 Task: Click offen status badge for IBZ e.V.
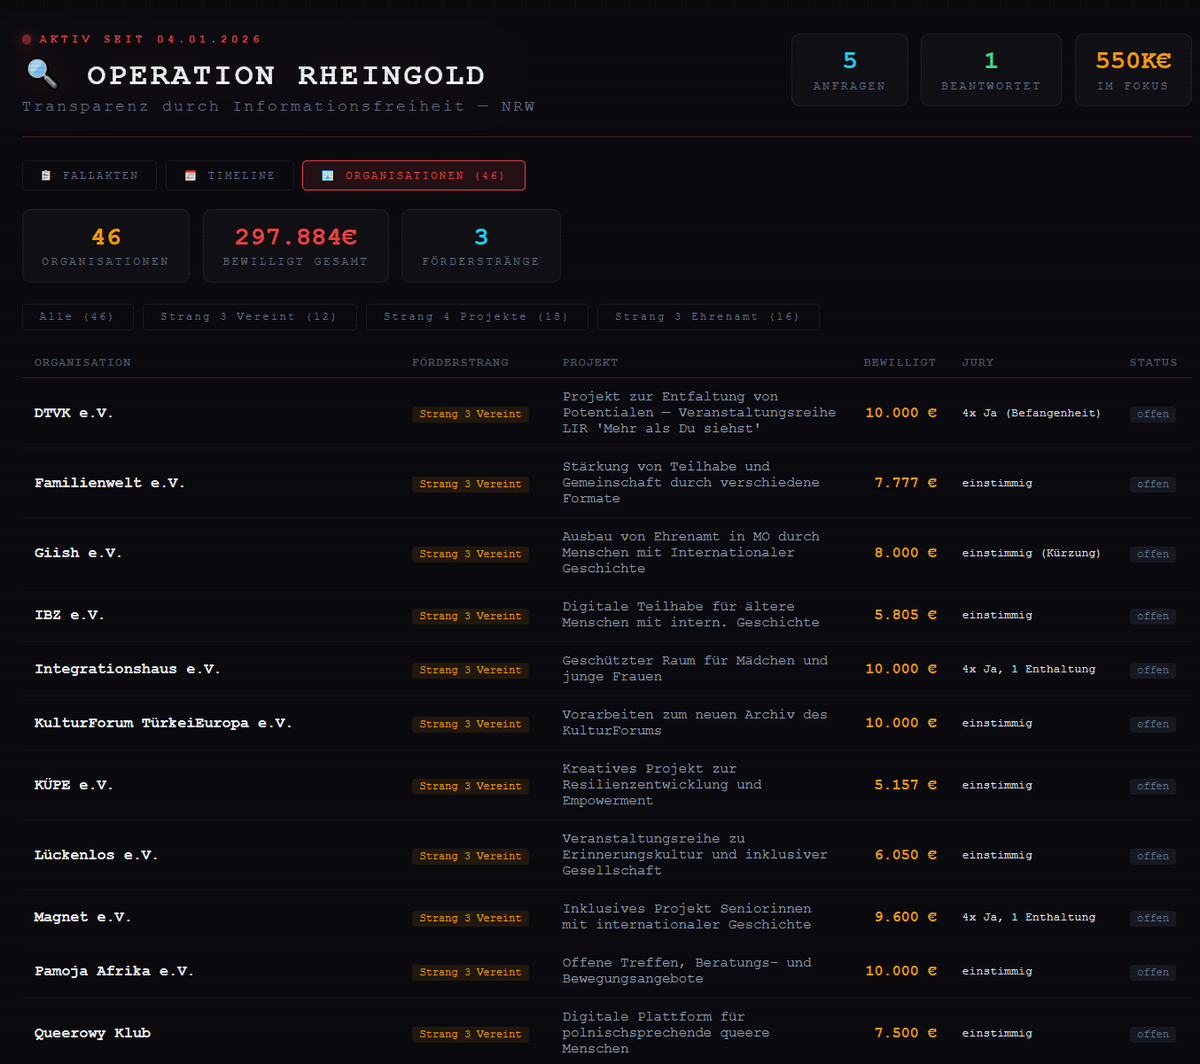pyautogui.click(x=1153, y=616)
